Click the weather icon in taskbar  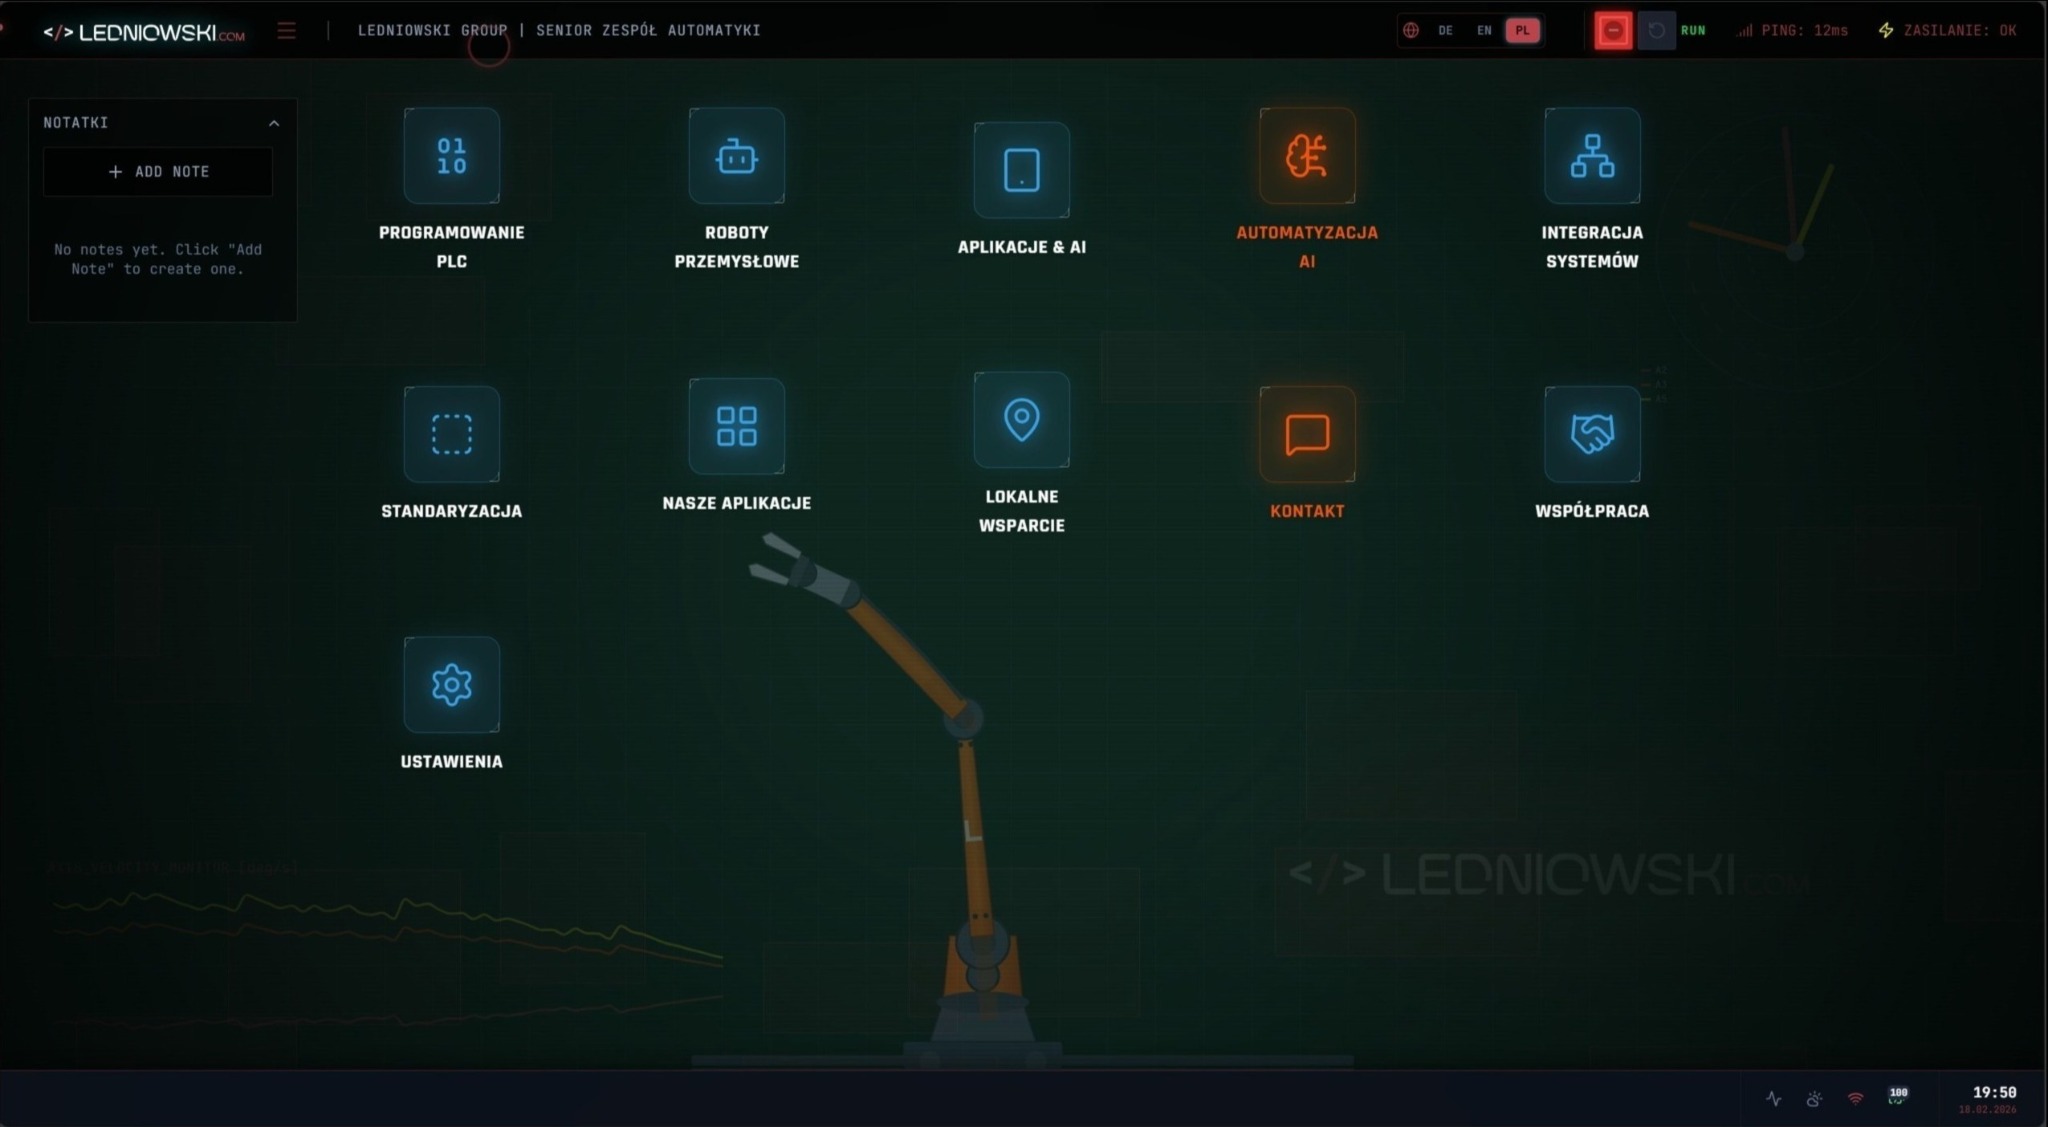click(1814, 1098)
